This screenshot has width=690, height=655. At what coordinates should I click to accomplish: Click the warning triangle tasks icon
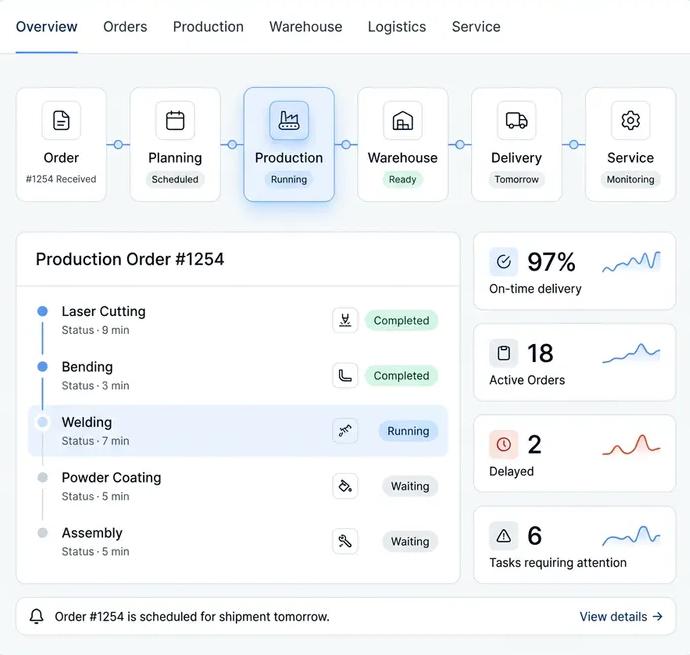click(x=504, y=536)
